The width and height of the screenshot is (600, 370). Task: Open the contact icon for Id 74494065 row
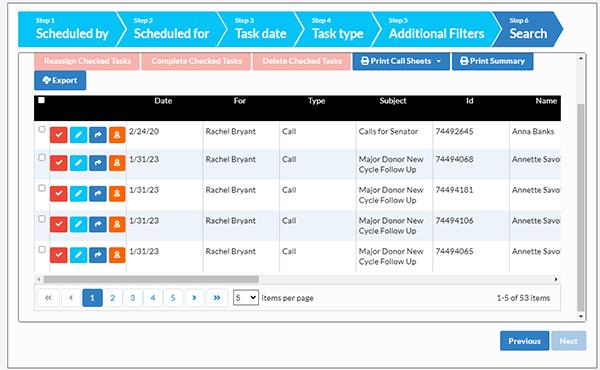pyautogui.click(x=117, y=255)
